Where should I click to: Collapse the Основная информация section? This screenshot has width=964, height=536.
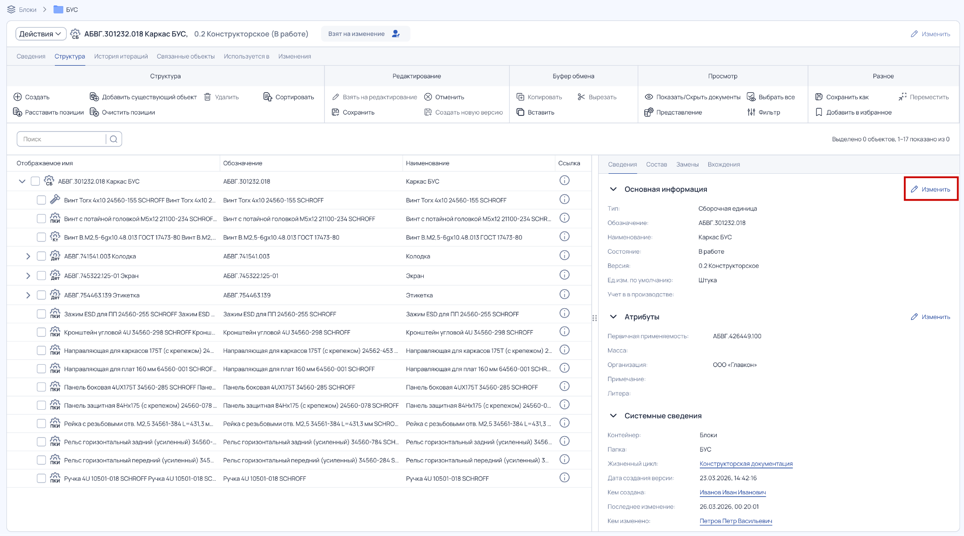coord(613,189)
